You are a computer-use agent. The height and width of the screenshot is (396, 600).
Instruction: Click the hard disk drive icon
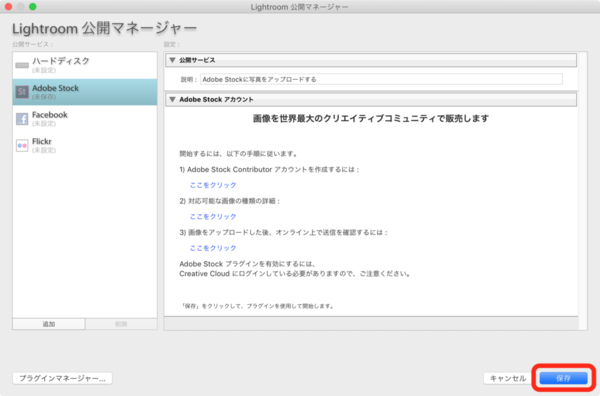22,65
